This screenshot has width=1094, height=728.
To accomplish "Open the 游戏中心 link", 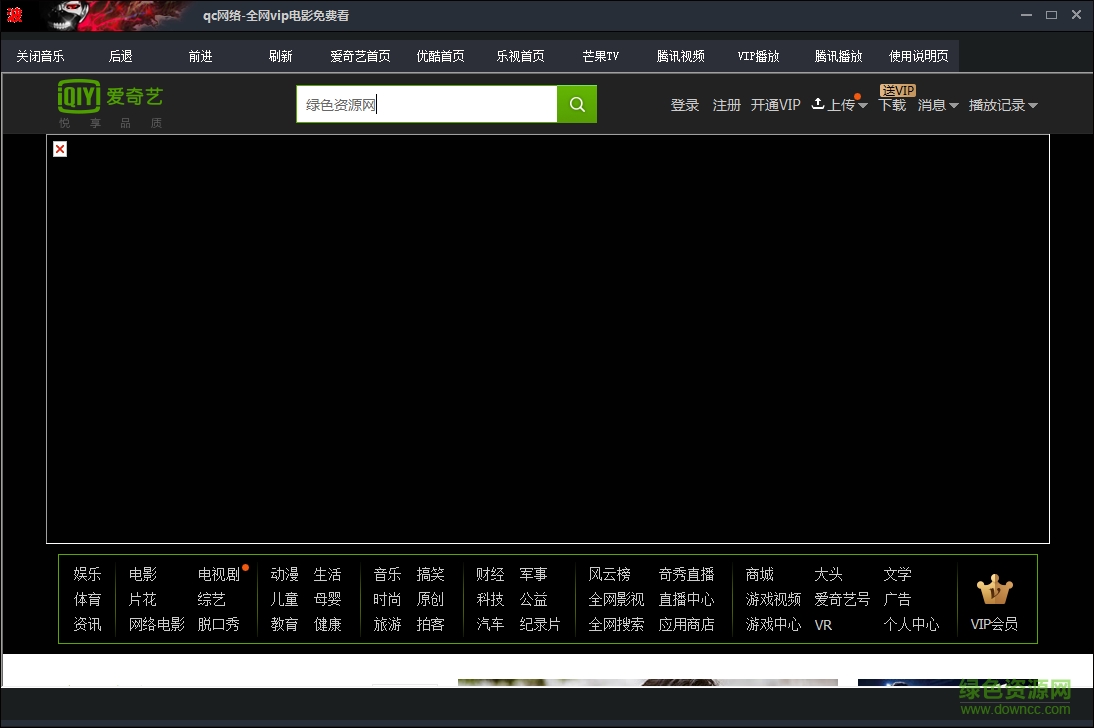I will pyautogui.click(x=773, y=624).
